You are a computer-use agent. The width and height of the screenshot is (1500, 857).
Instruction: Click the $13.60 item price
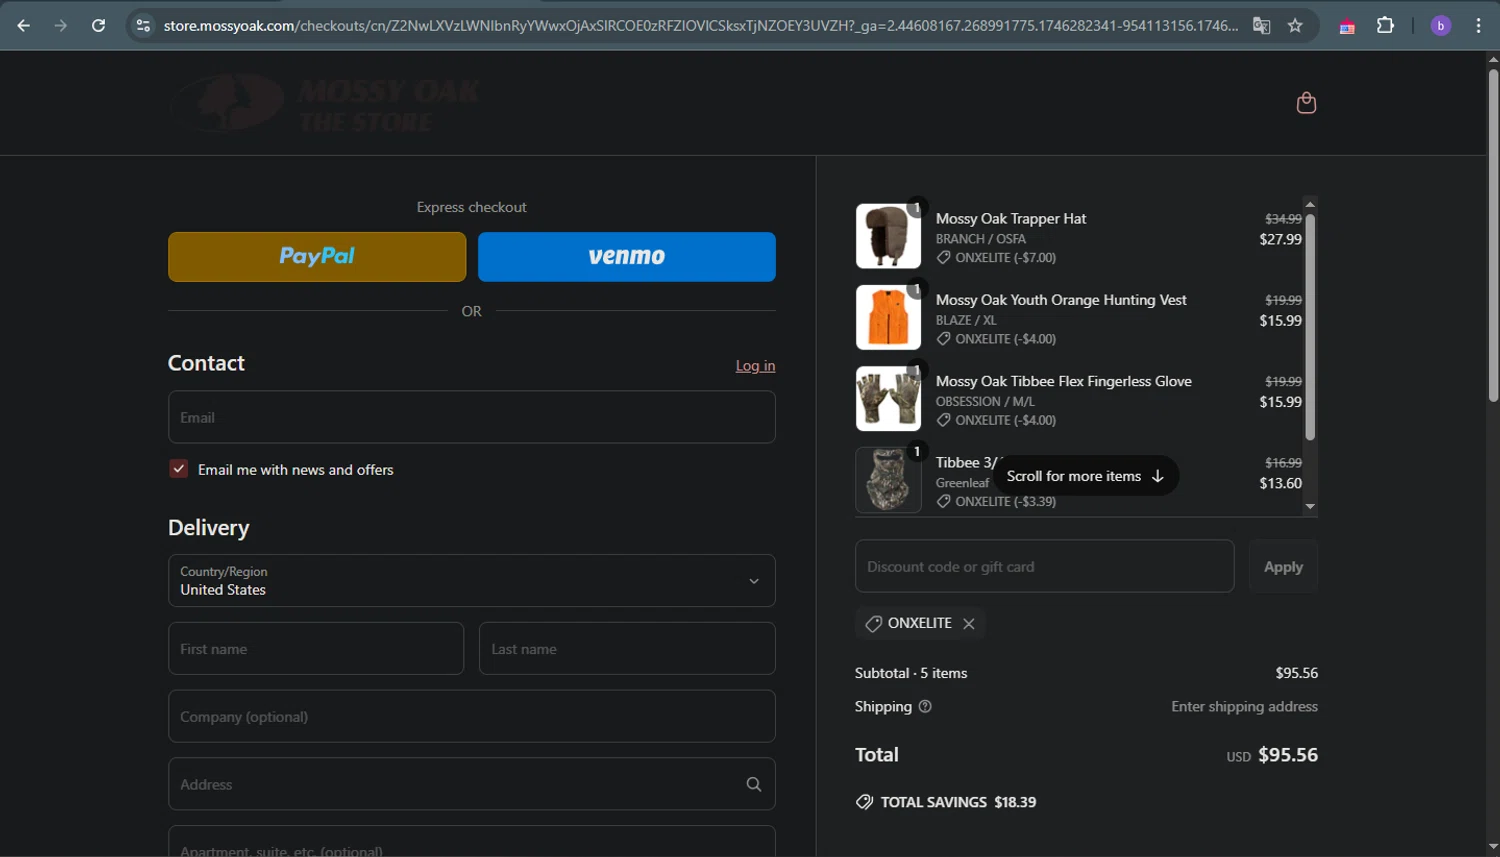click(x=1280, y=483)
